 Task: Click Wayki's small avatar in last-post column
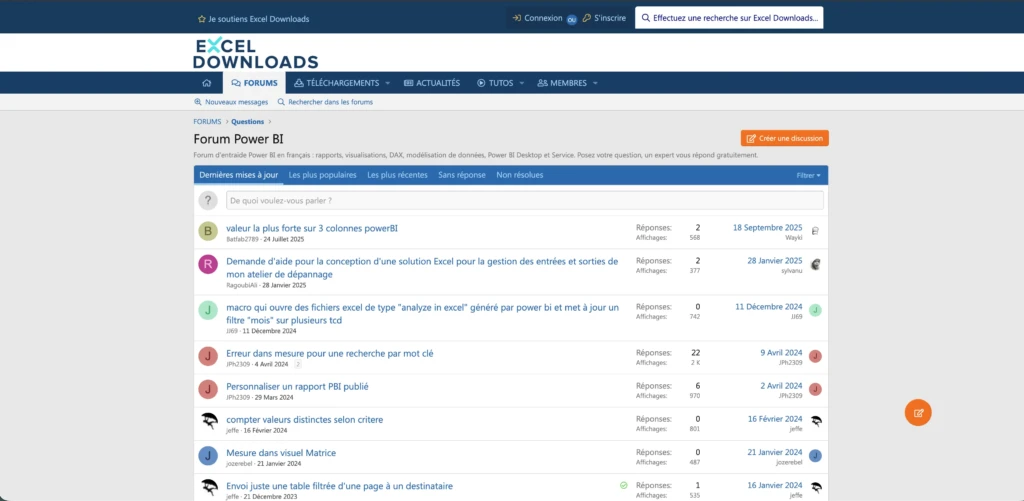815,231
